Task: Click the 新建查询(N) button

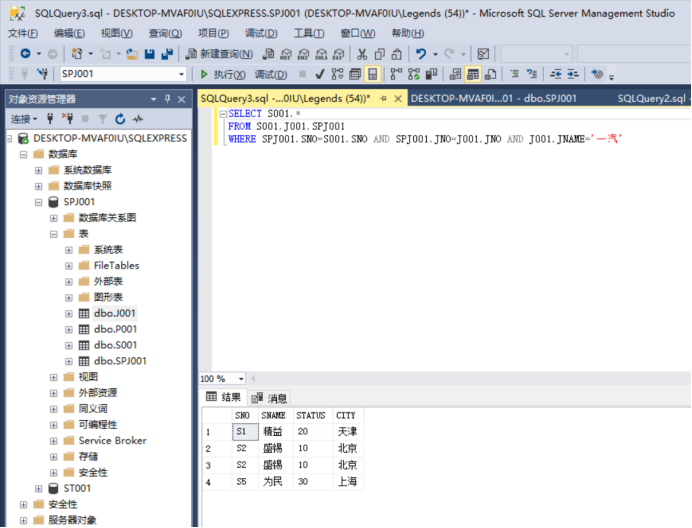Action: click(x=219, y=54)
